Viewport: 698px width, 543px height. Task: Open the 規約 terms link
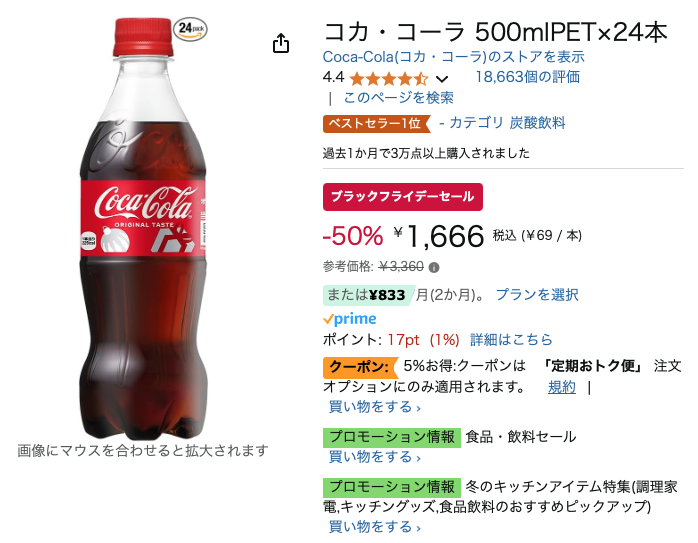pos(562,387)
